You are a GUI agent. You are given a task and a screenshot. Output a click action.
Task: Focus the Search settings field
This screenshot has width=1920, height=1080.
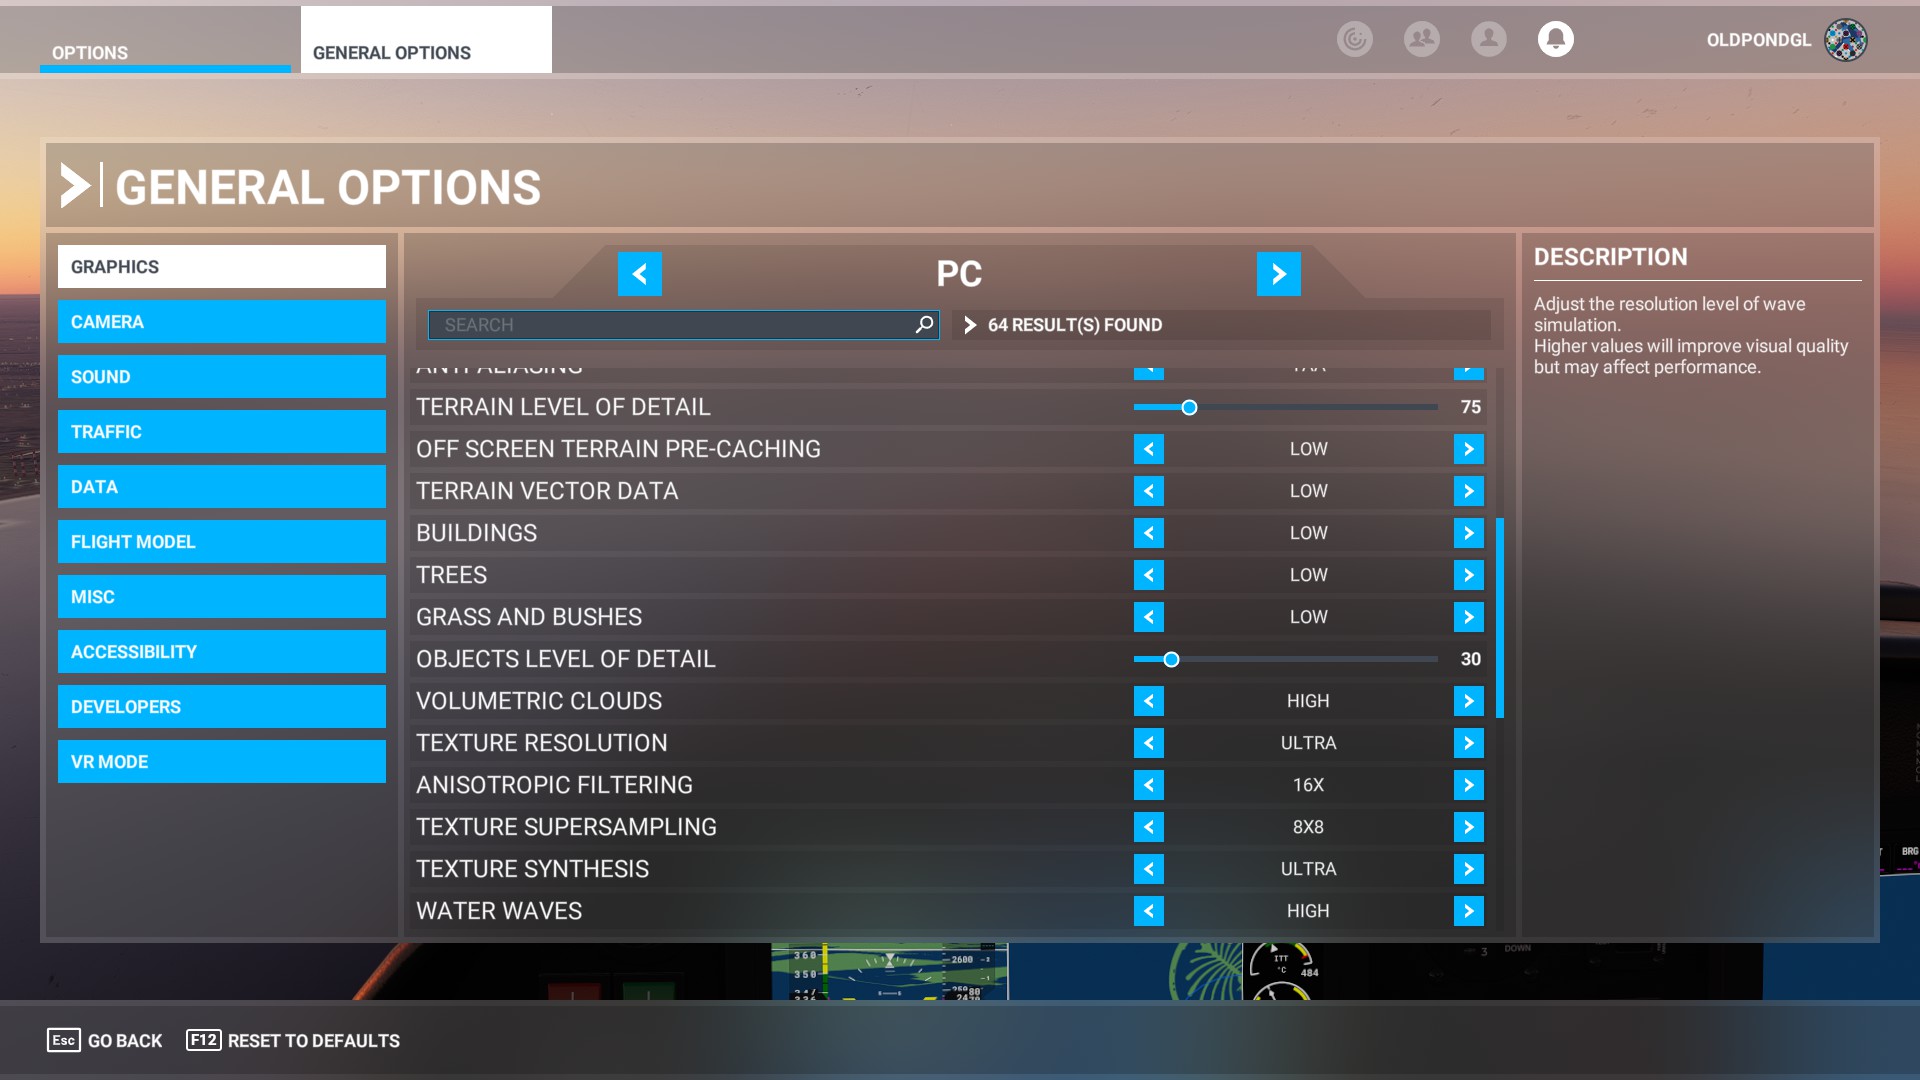point(684,325)
